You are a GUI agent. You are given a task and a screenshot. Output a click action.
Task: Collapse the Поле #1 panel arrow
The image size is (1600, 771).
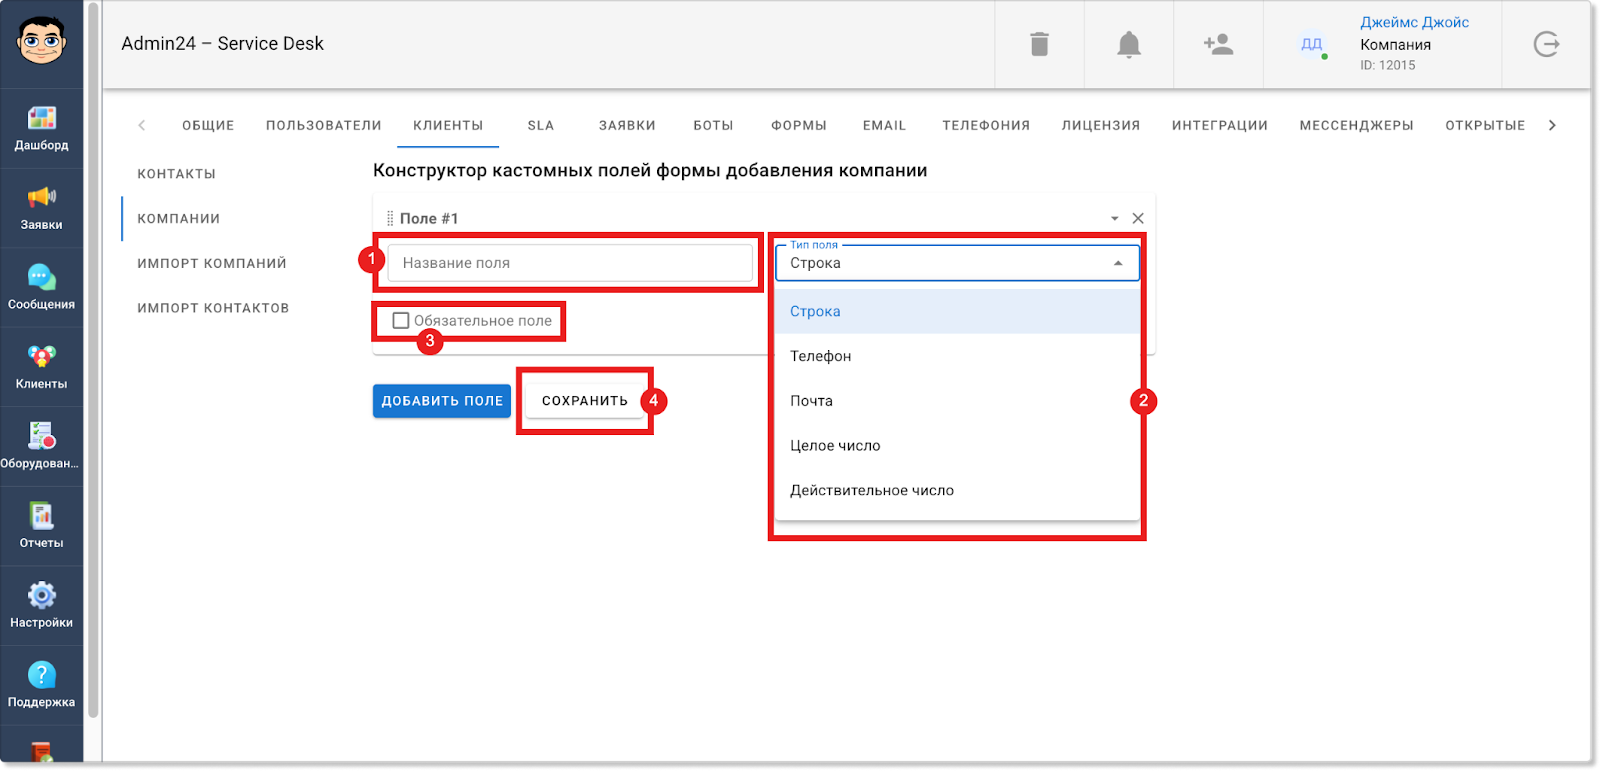[1114, 218]
